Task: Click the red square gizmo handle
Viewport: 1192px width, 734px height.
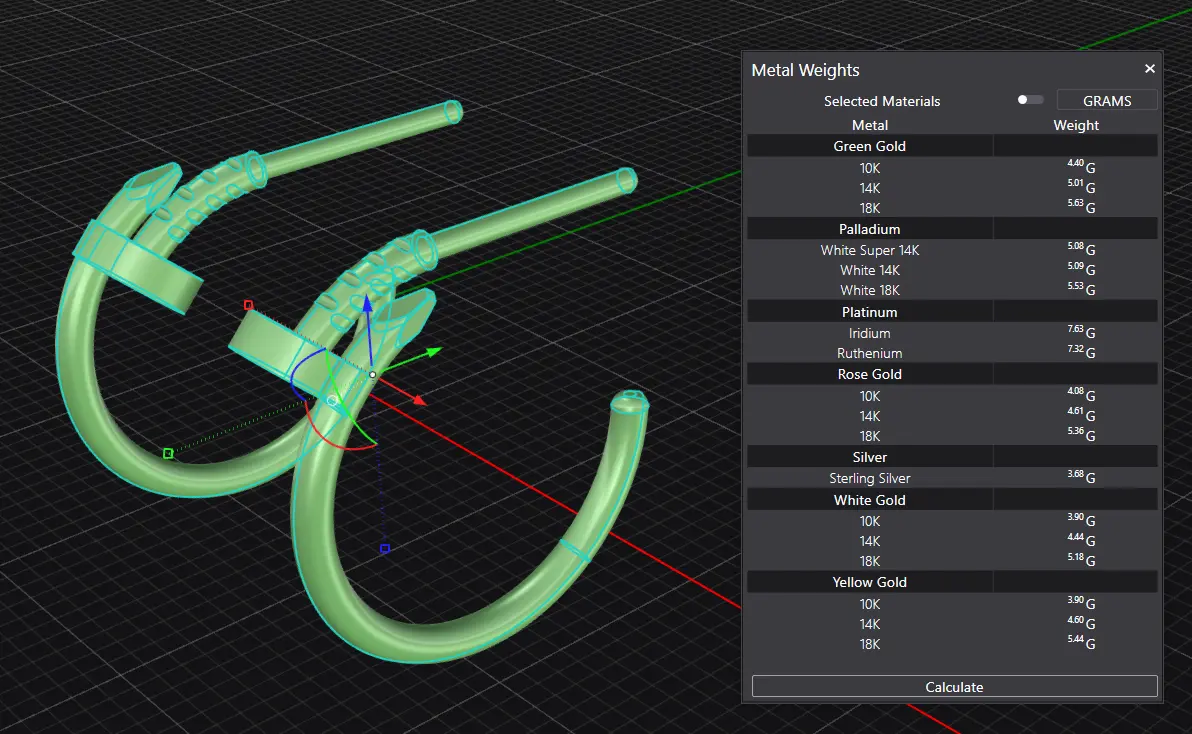Action: (x=249, y=305)
